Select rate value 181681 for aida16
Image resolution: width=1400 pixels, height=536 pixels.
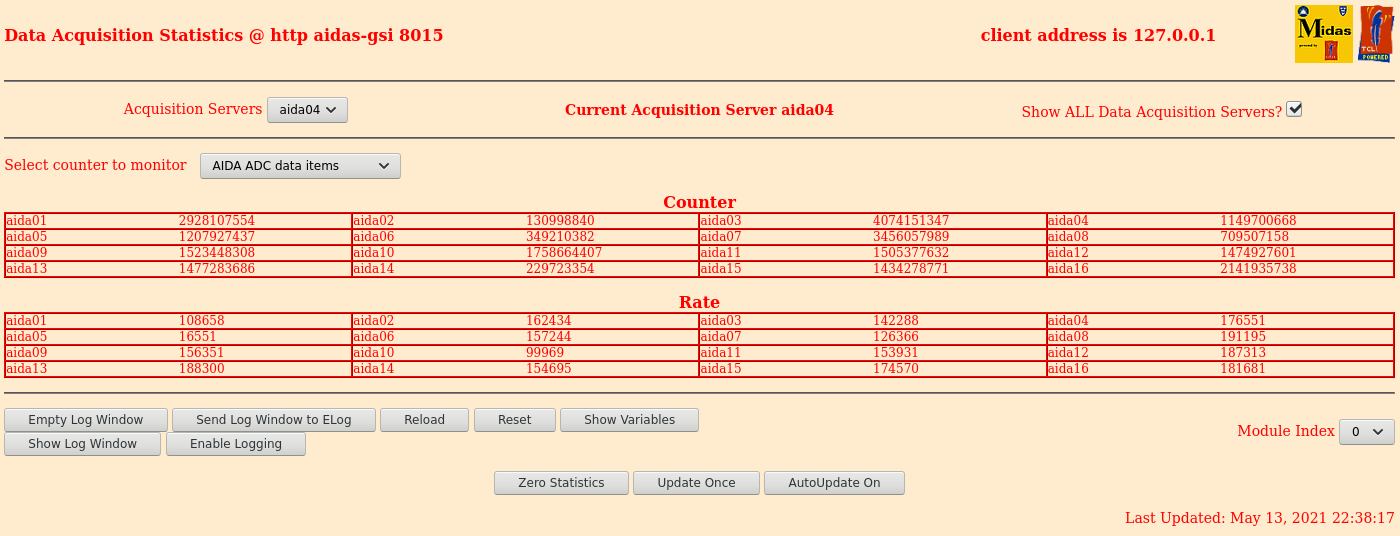click(x=1243, y=369)
